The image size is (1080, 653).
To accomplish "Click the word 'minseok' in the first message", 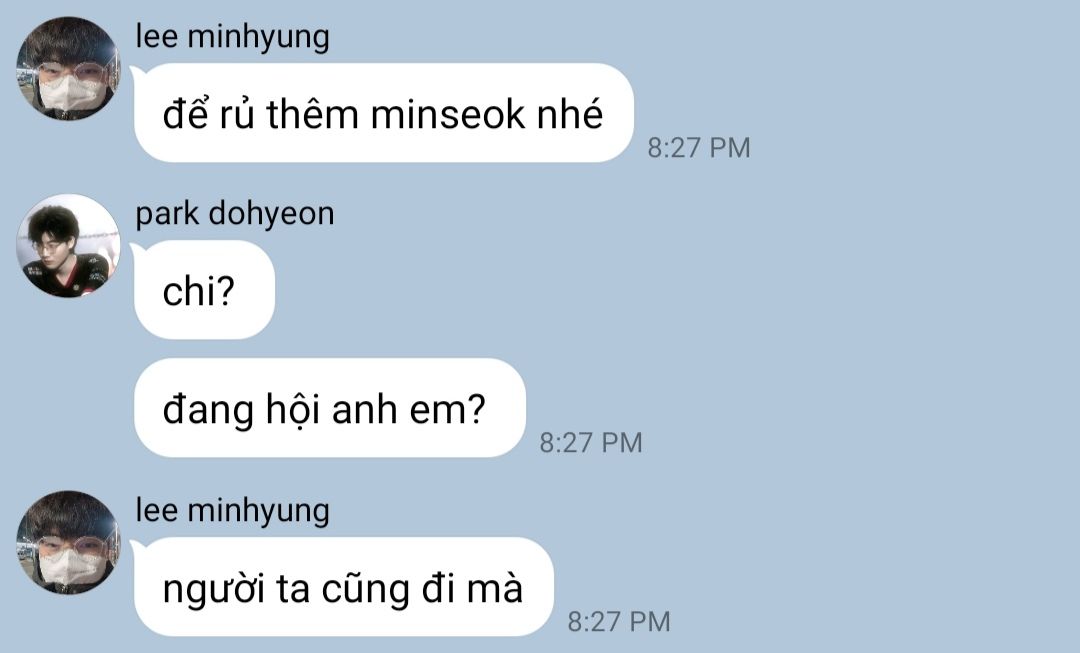I will point(448,114).
